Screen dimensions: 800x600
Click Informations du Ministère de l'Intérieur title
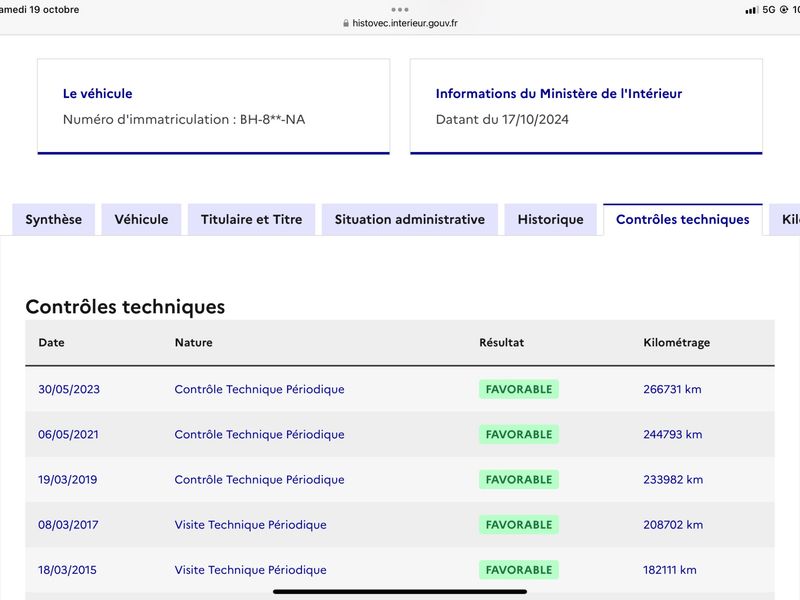coord(559,94)
